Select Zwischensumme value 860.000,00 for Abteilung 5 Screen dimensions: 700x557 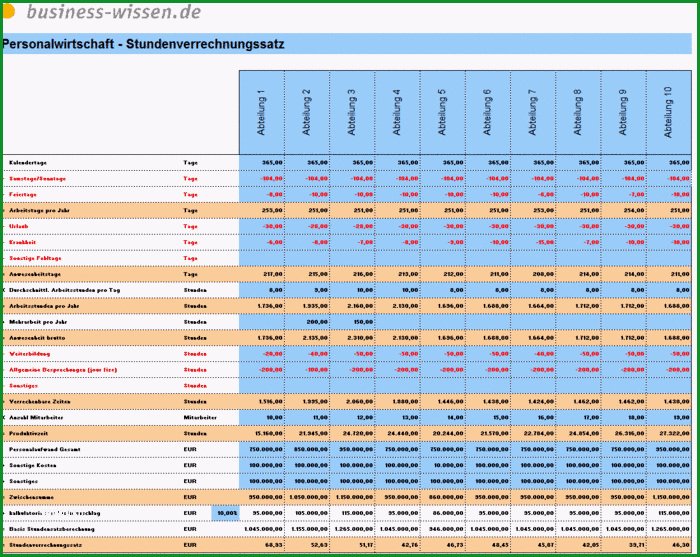click(443, 497)
